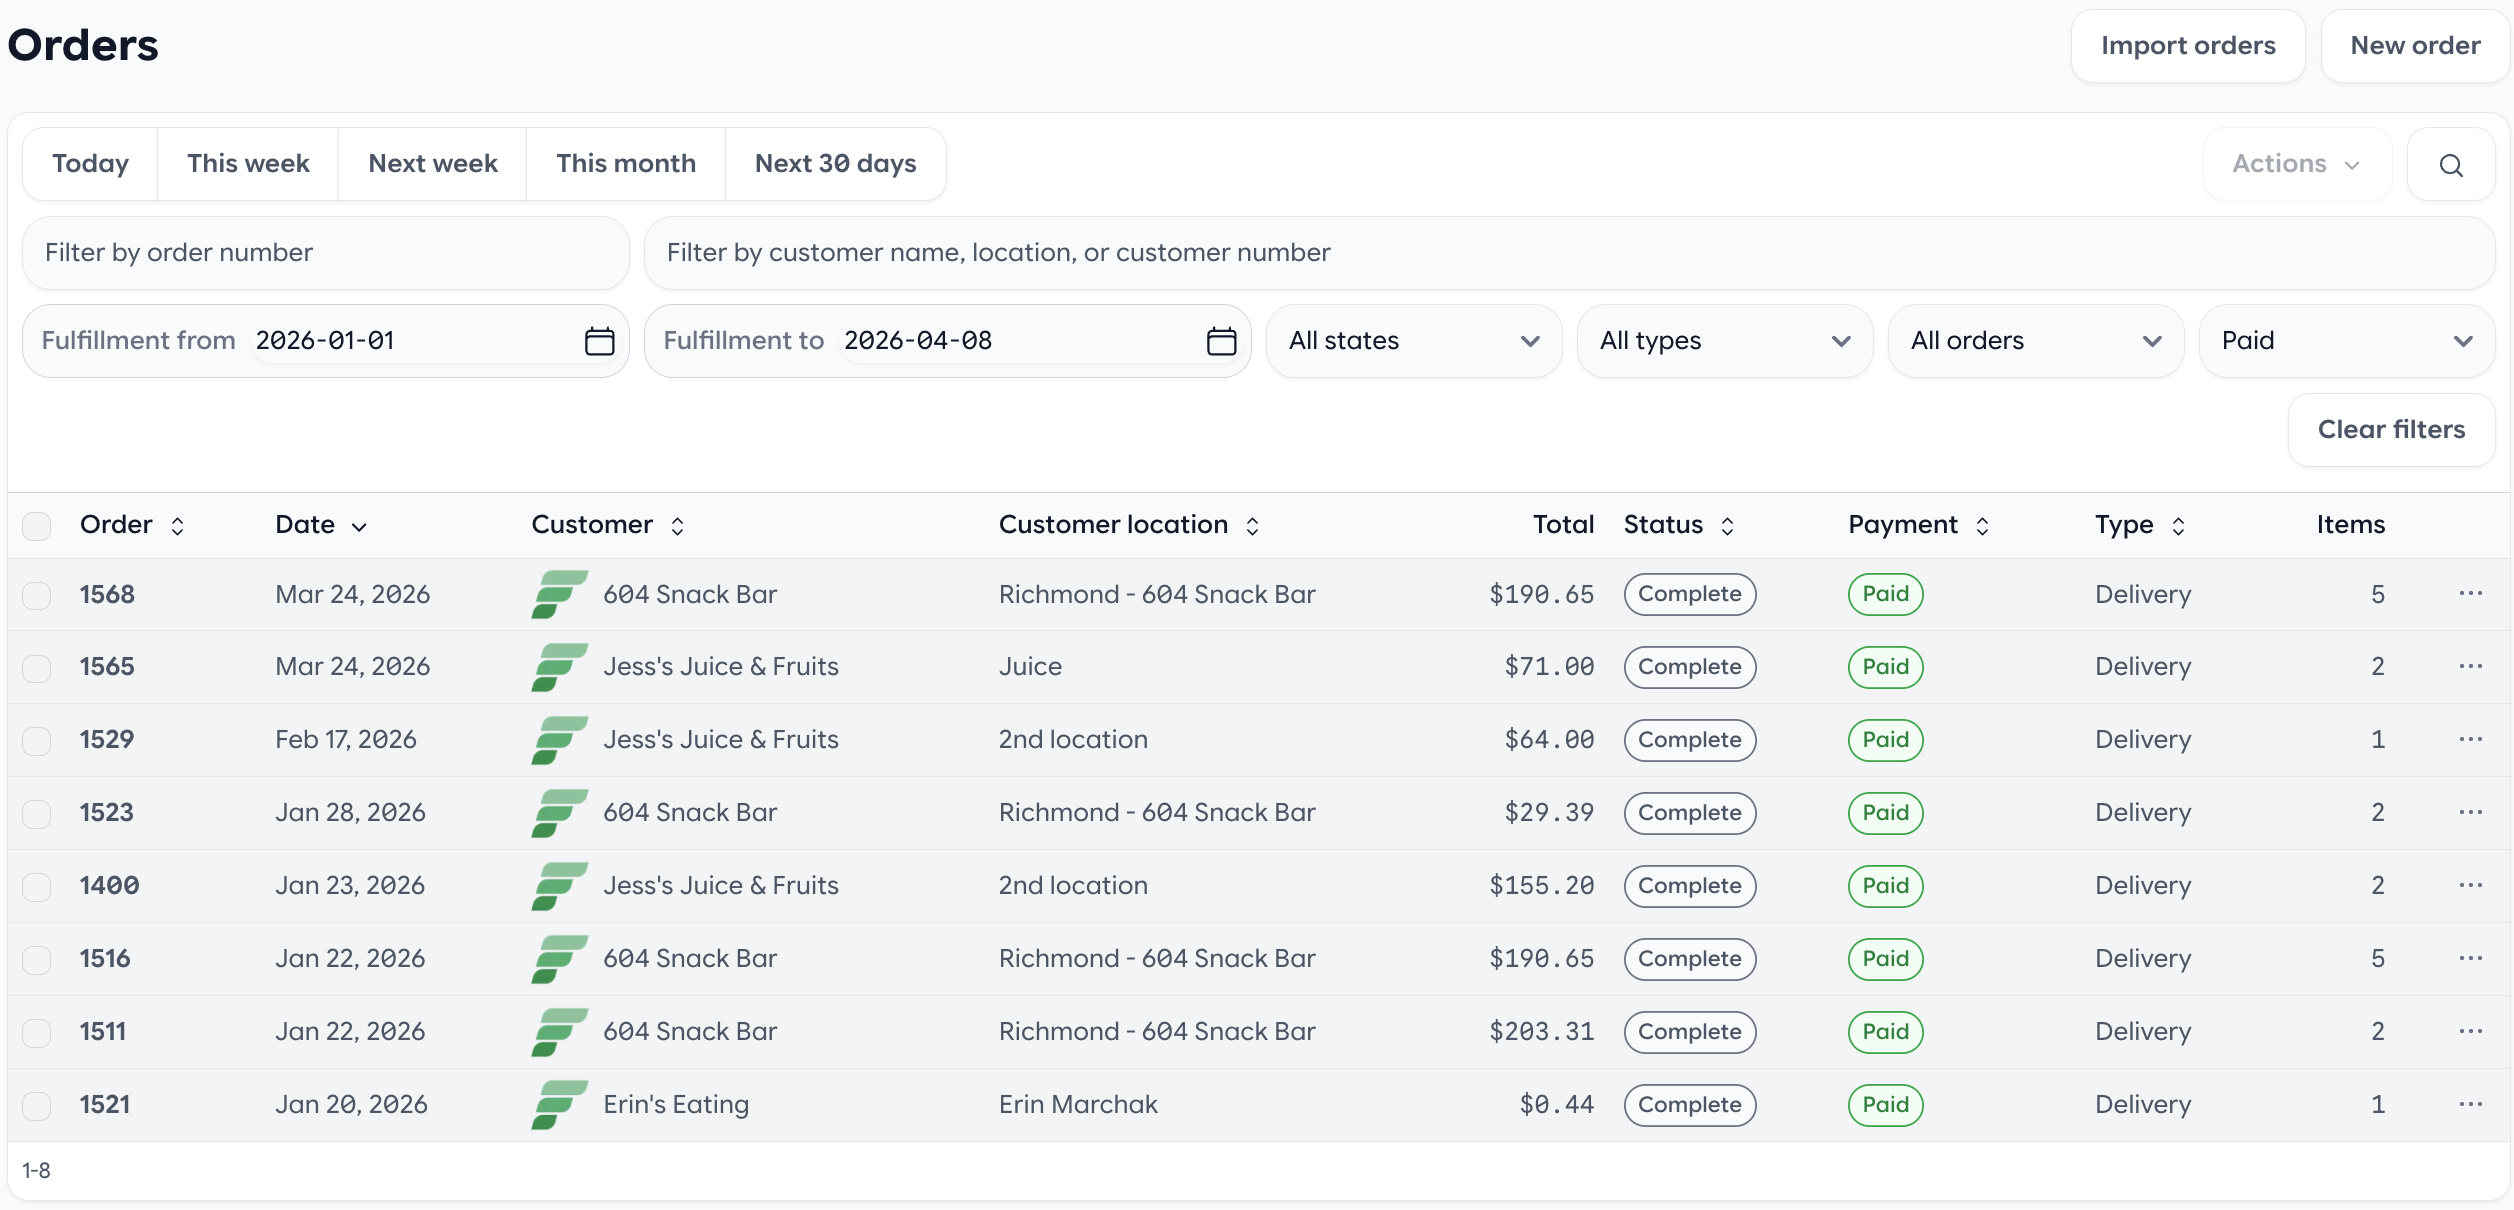Select the checkbox for order 1565
This screenshot has height=1210, width=2514.
click(37, 667)
